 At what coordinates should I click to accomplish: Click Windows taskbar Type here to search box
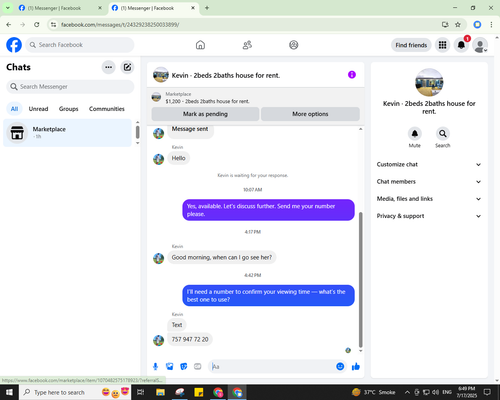click(75, 392)
